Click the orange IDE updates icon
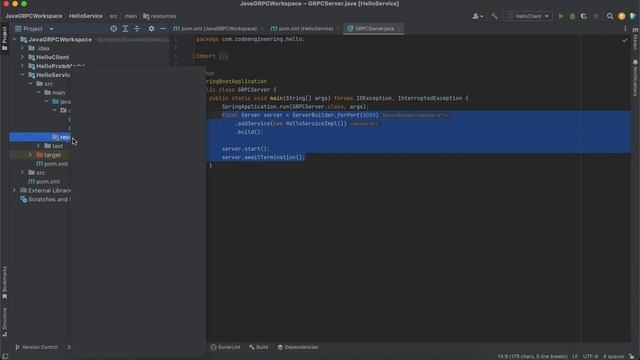Viewport: 640px width, 360px height. coord(621,16)
